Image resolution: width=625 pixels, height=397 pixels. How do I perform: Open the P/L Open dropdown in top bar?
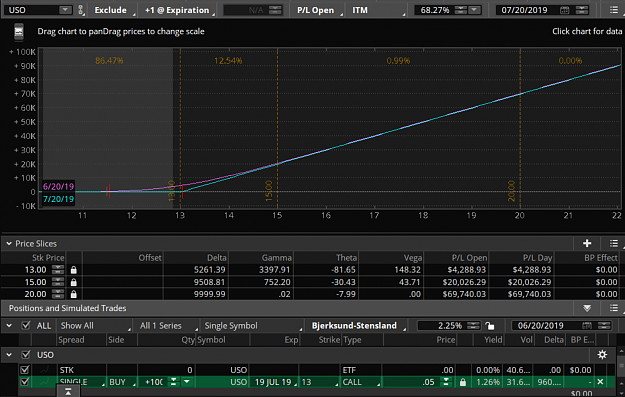318,10
